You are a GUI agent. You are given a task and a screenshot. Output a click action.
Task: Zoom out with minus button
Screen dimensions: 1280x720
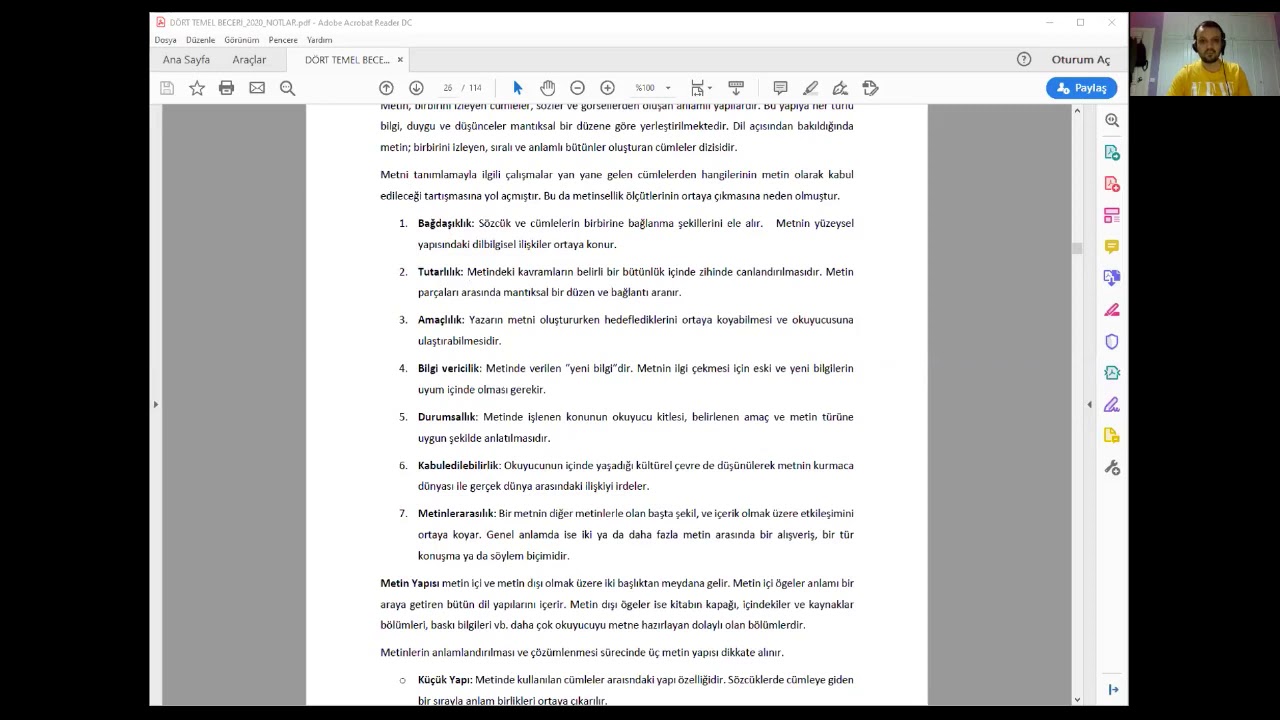(x=577, y=88)
